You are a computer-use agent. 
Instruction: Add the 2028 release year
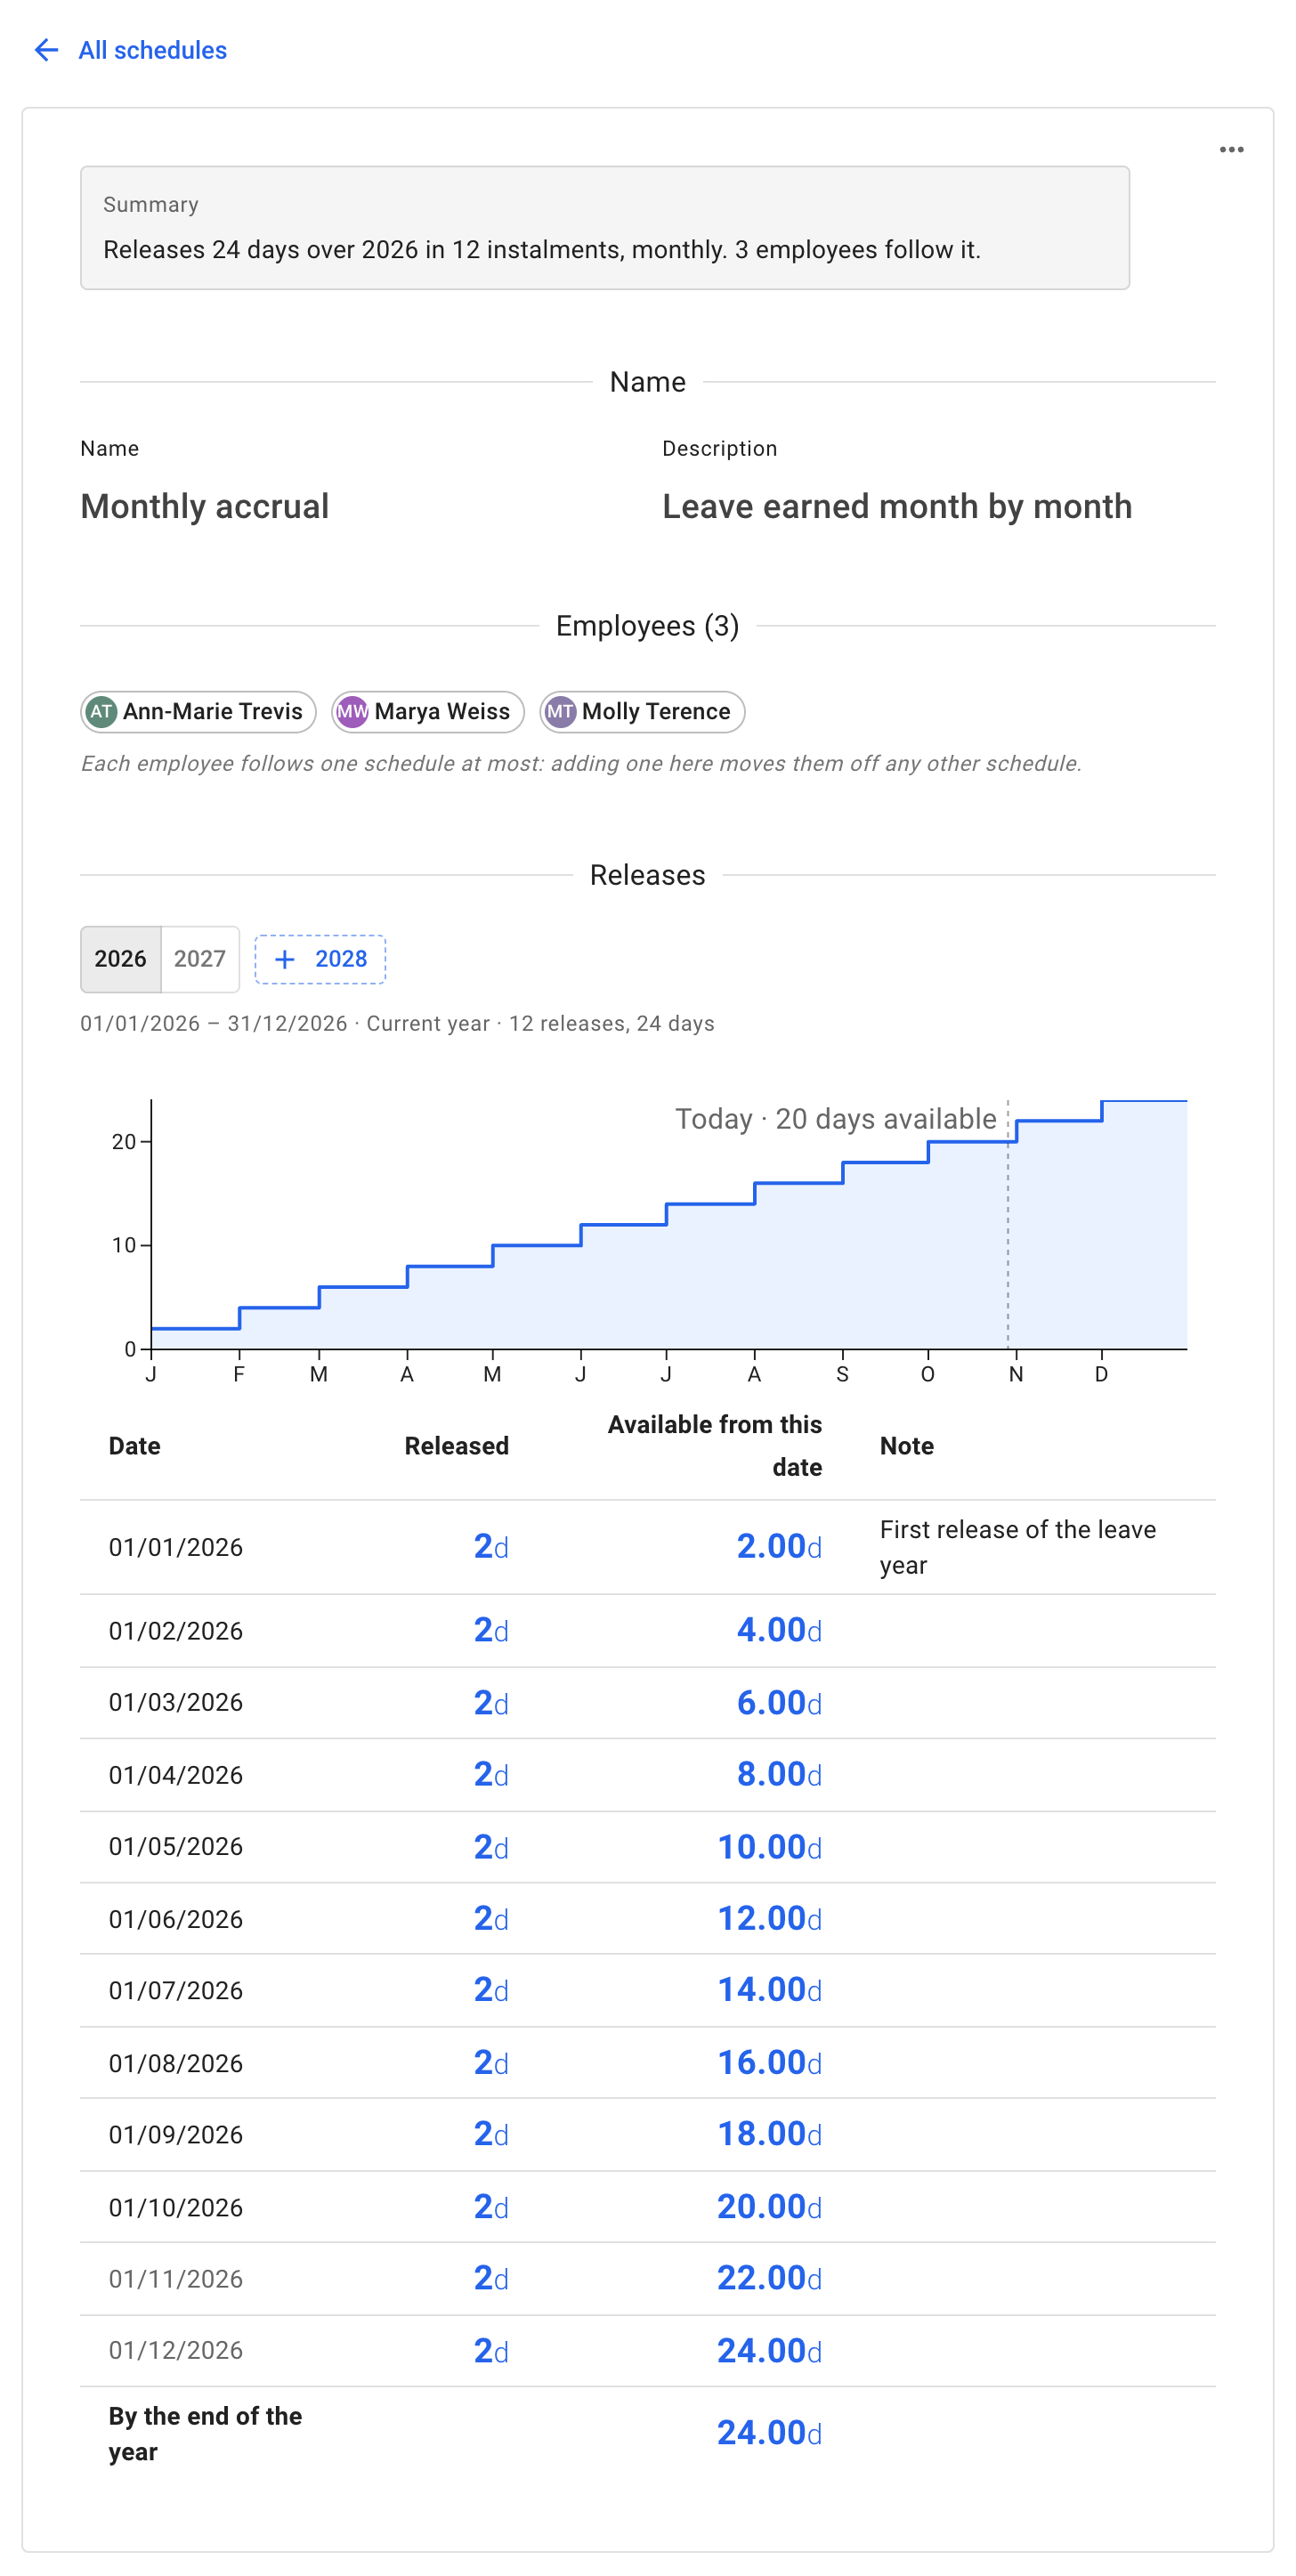(320, 959)
